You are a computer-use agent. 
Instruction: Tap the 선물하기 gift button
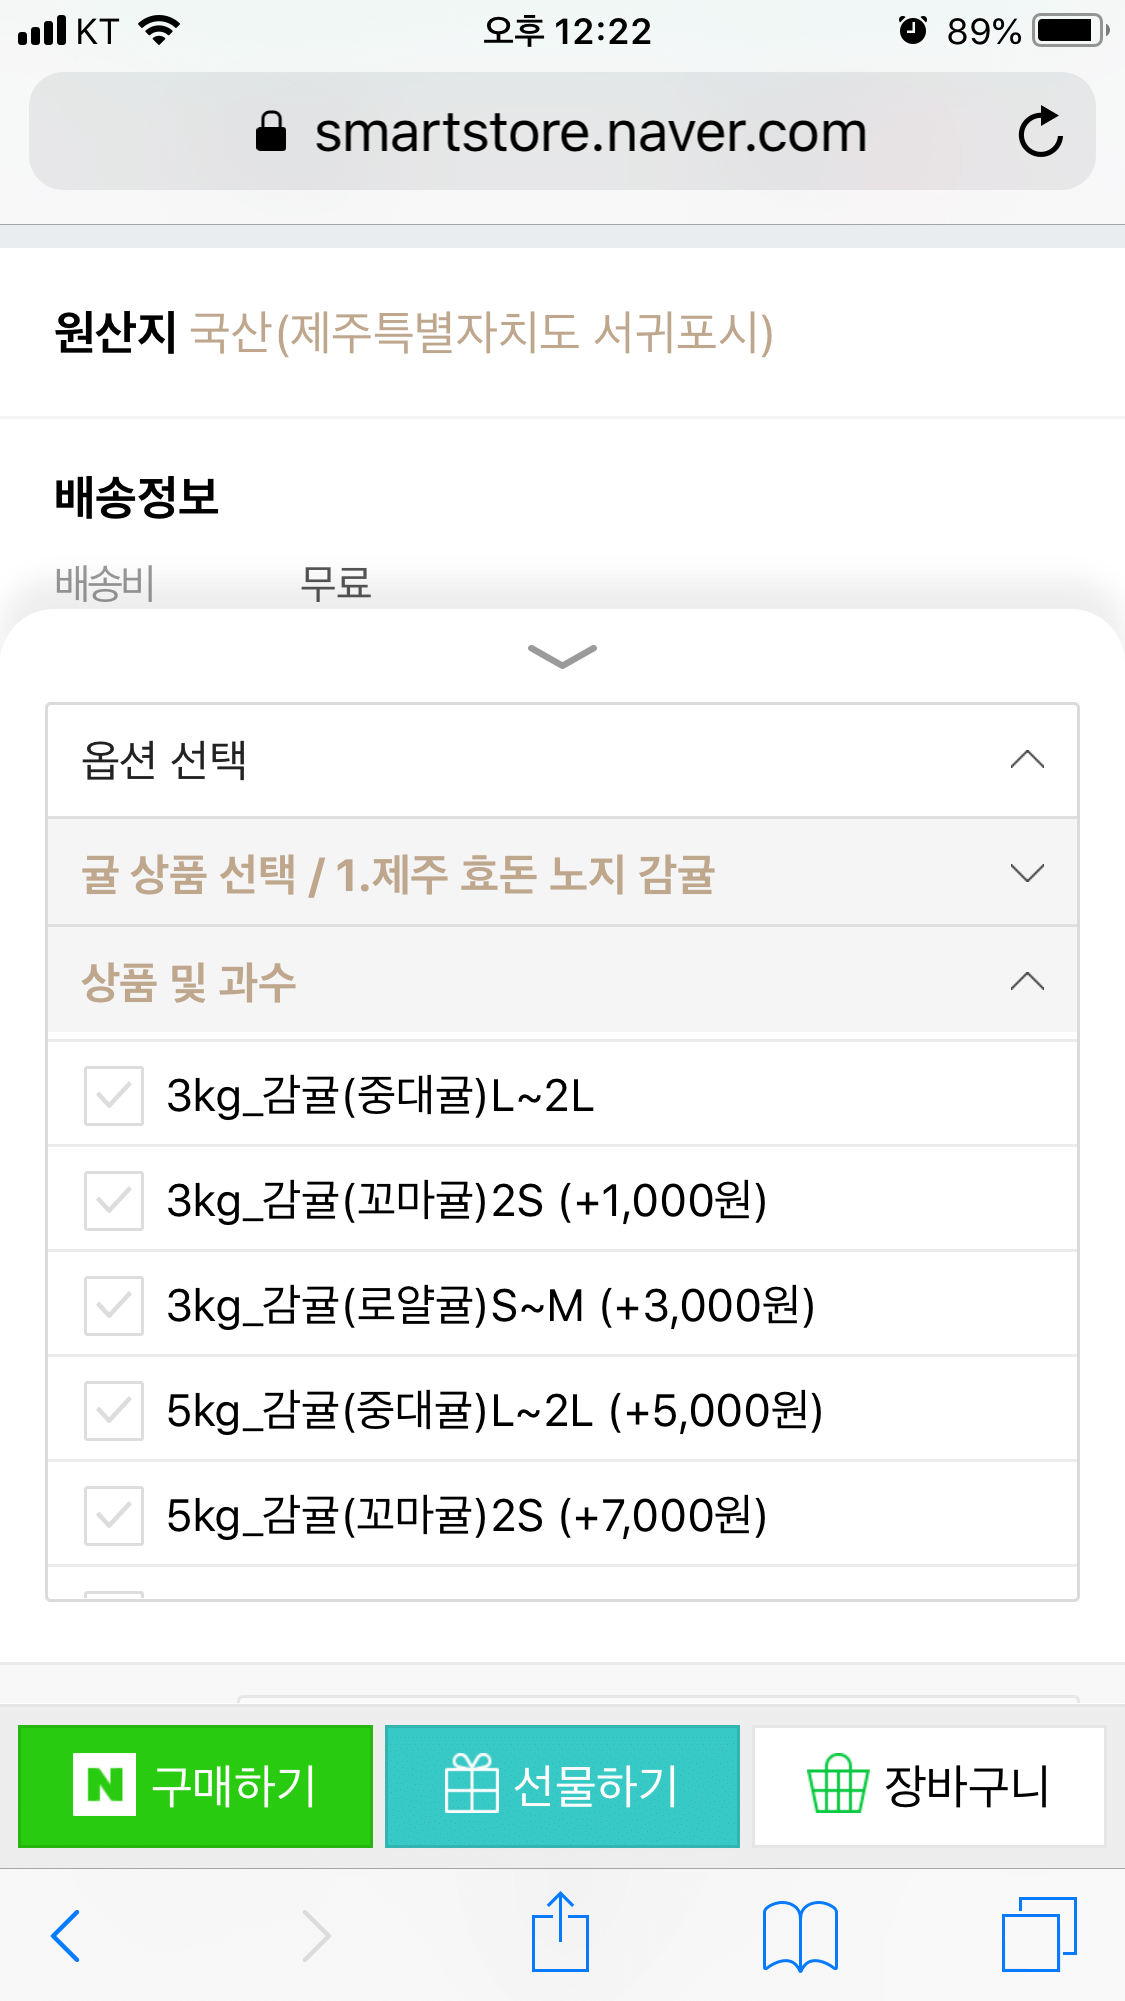pyautogui.click(x=562, y=1786)
